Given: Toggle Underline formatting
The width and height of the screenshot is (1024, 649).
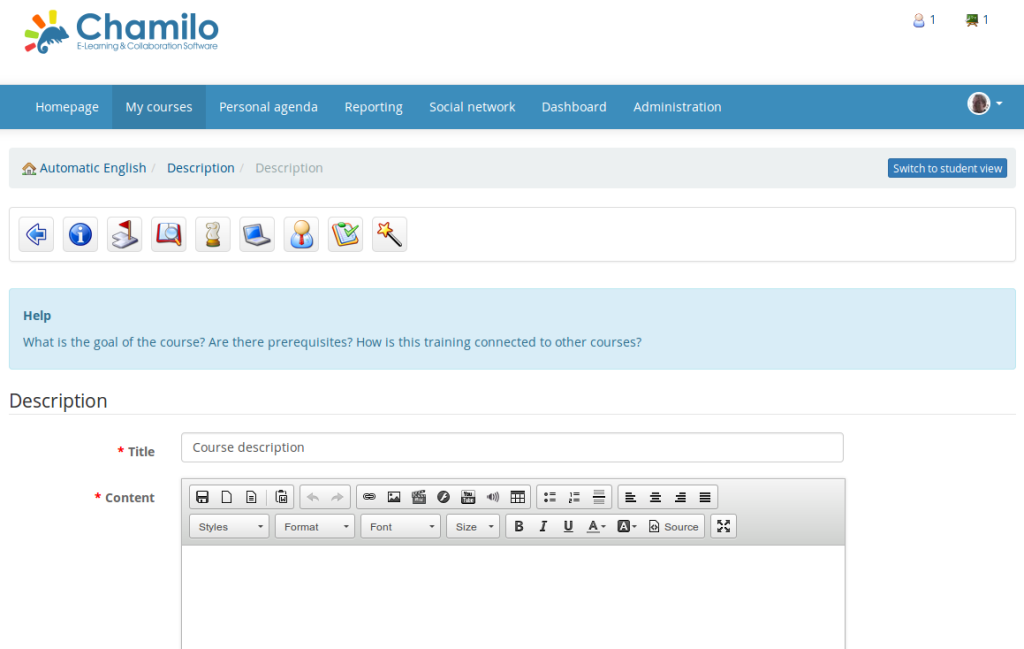Looking at the screenshot, I should coord(568,526).
